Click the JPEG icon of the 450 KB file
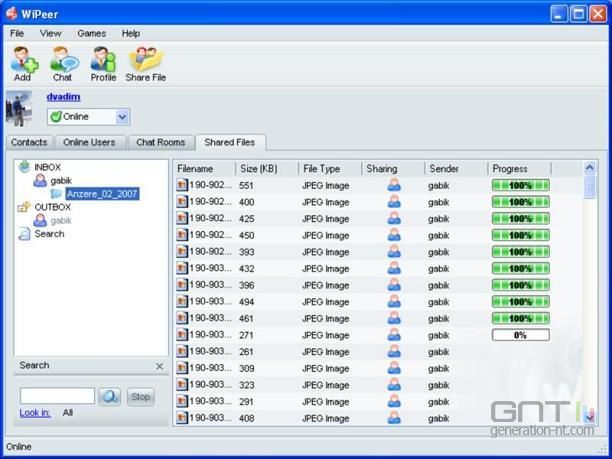612x459 pixels. click(182, 235)
